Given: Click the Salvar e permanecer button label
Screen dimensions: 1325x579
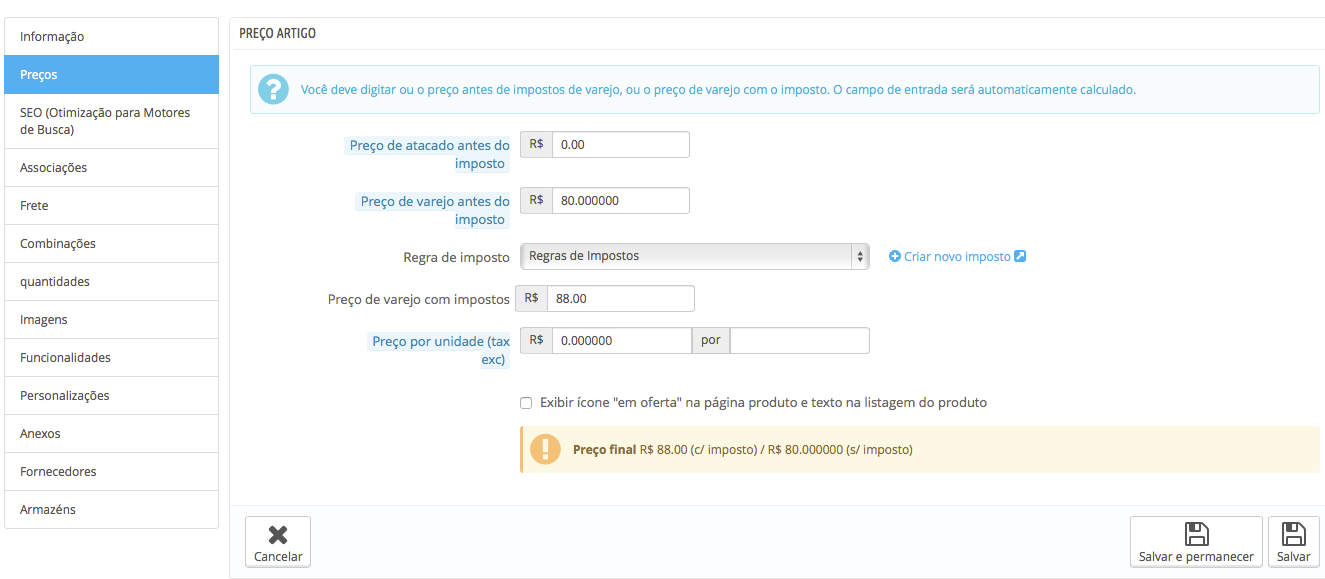Looking at the screenshot, I should click(x=1196, y=557).
